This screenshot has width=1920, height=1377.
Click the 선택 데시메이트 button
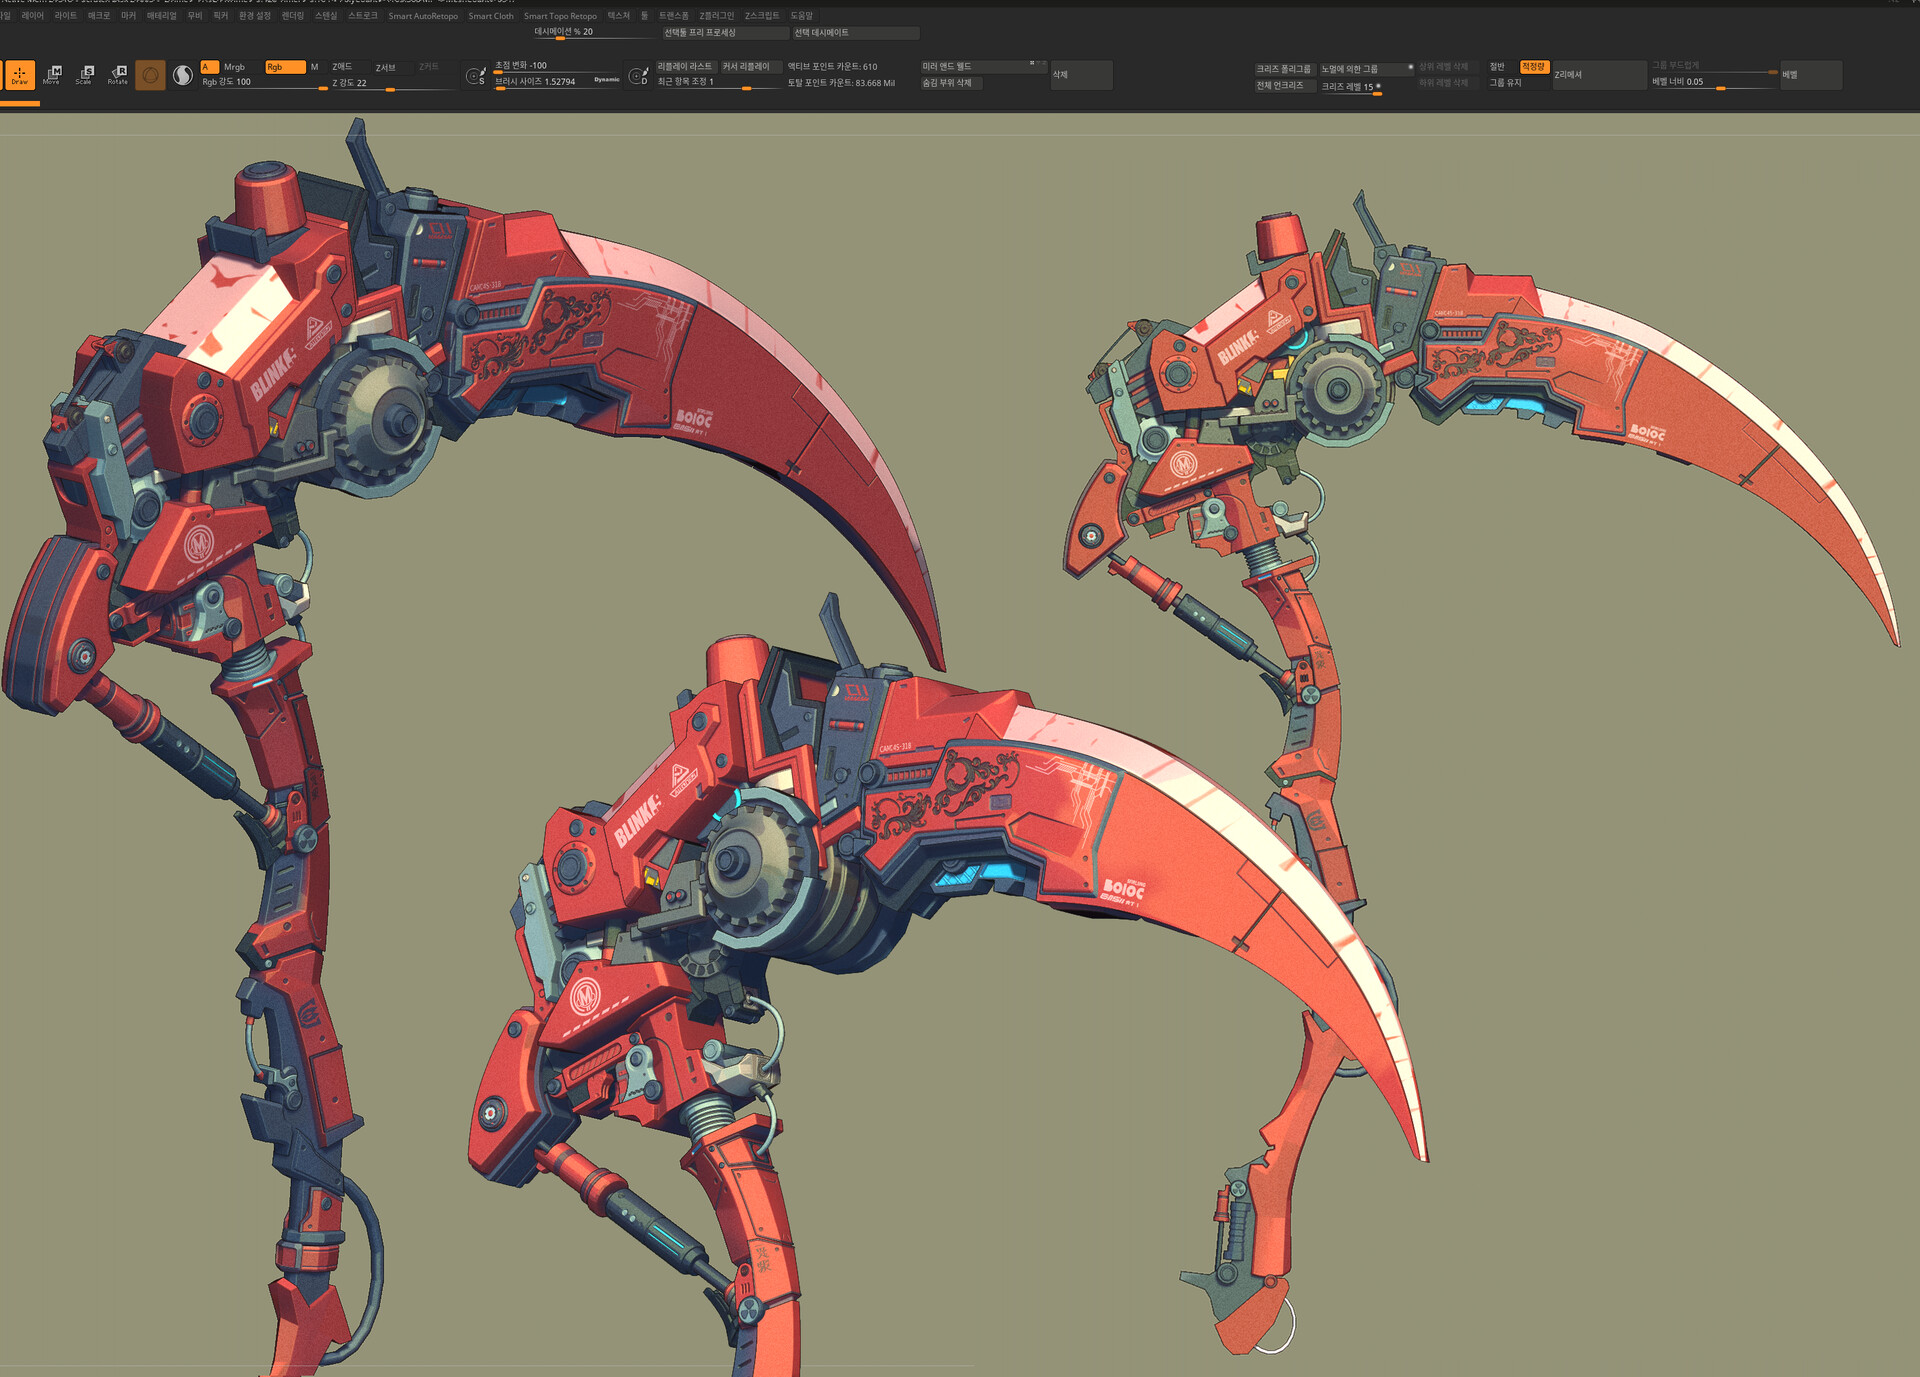(855, 33)
